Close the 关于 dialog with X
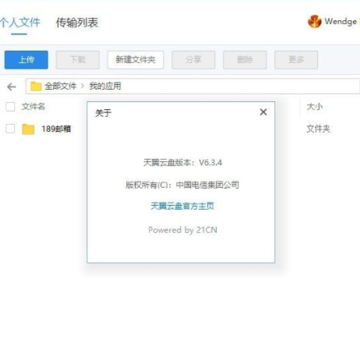Viewport: 360px width, 360px height. tap(263, 112)
